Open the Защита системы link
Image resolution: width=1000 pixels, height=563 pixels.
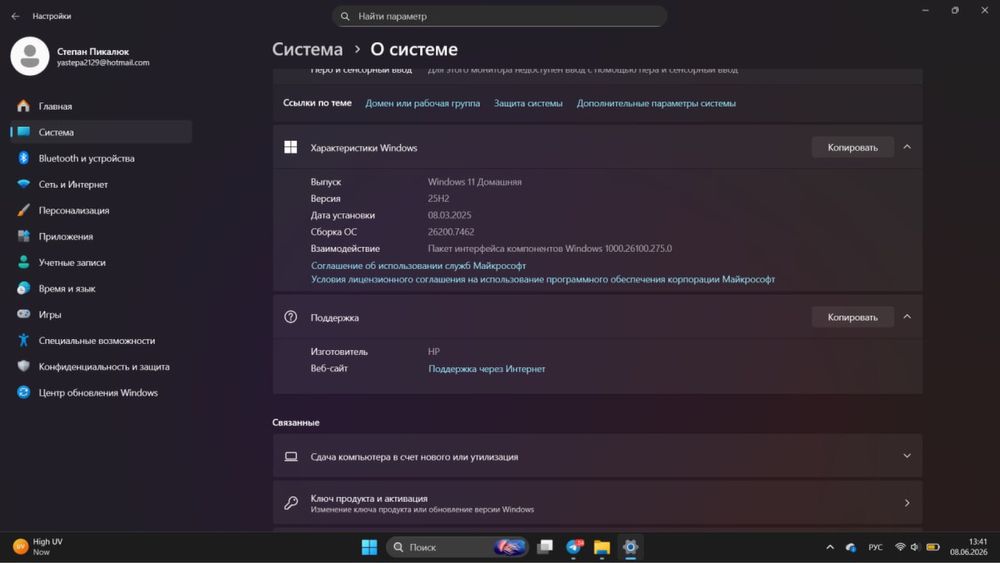528,103
